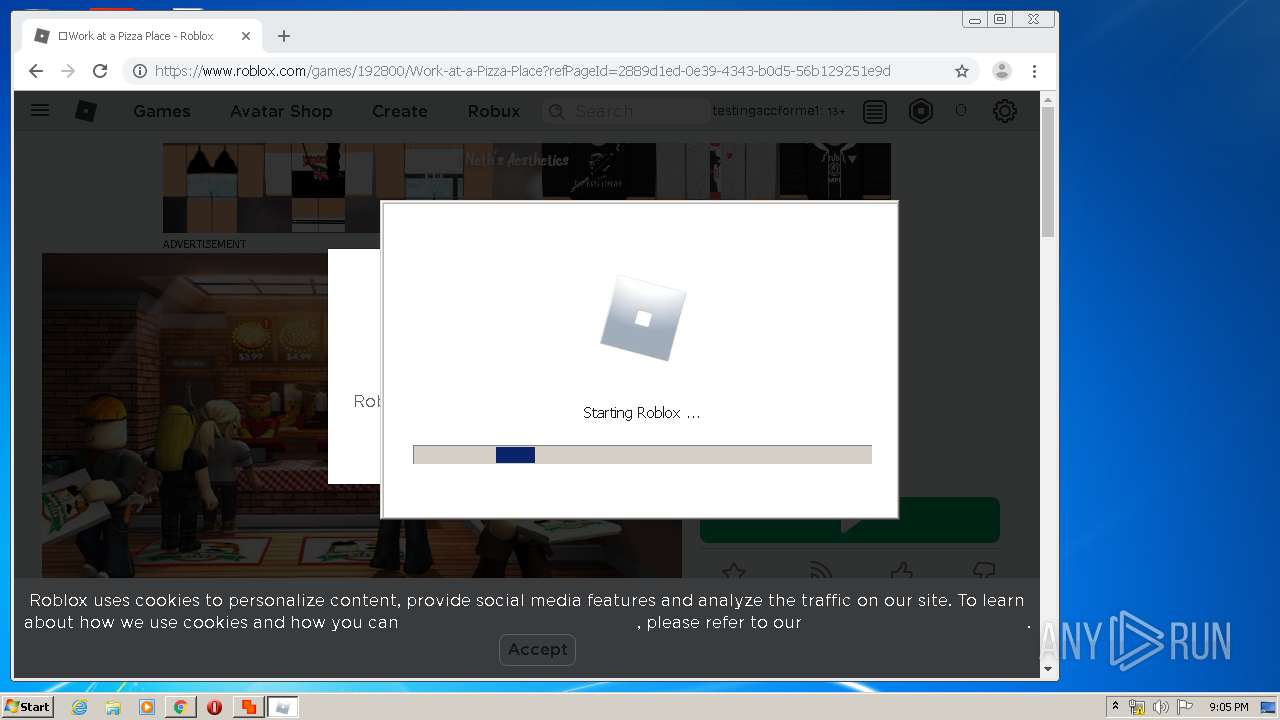Image resolution: width=1280 pixels, height=720 pixels.
Task: Open Action Center flag tray icon
Action: tap(1184, 707)
